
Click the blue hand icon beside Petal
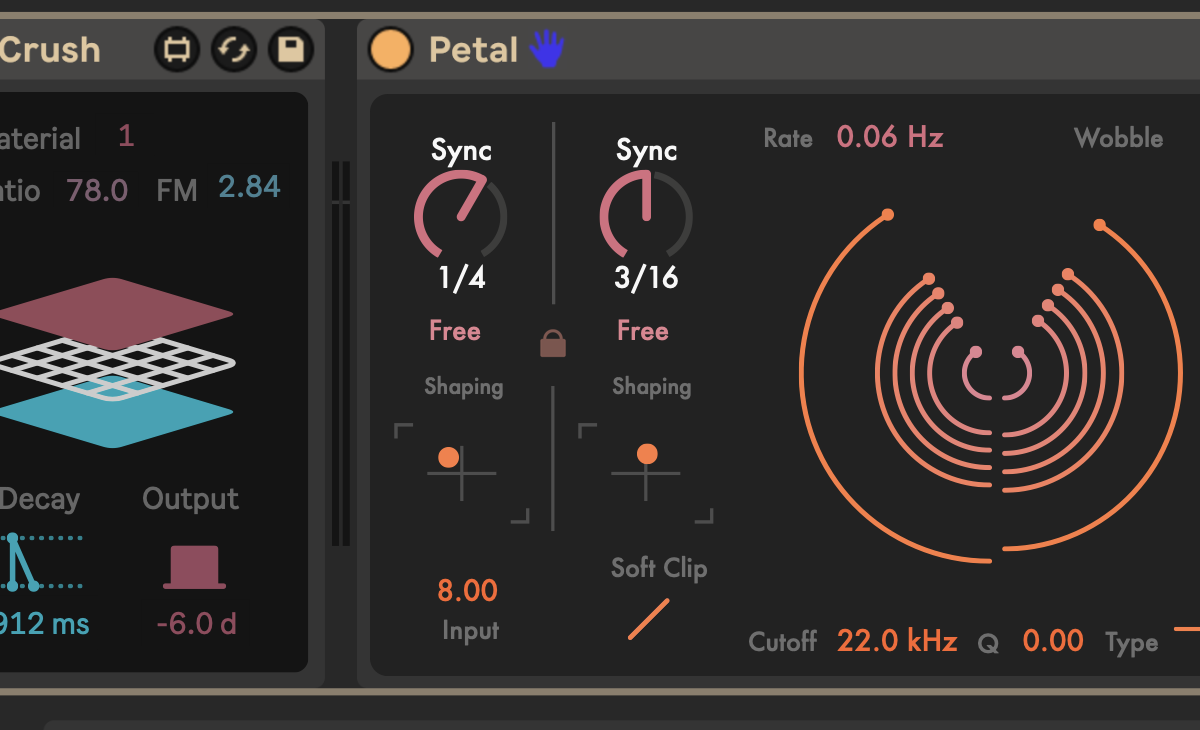click(547, 49)
